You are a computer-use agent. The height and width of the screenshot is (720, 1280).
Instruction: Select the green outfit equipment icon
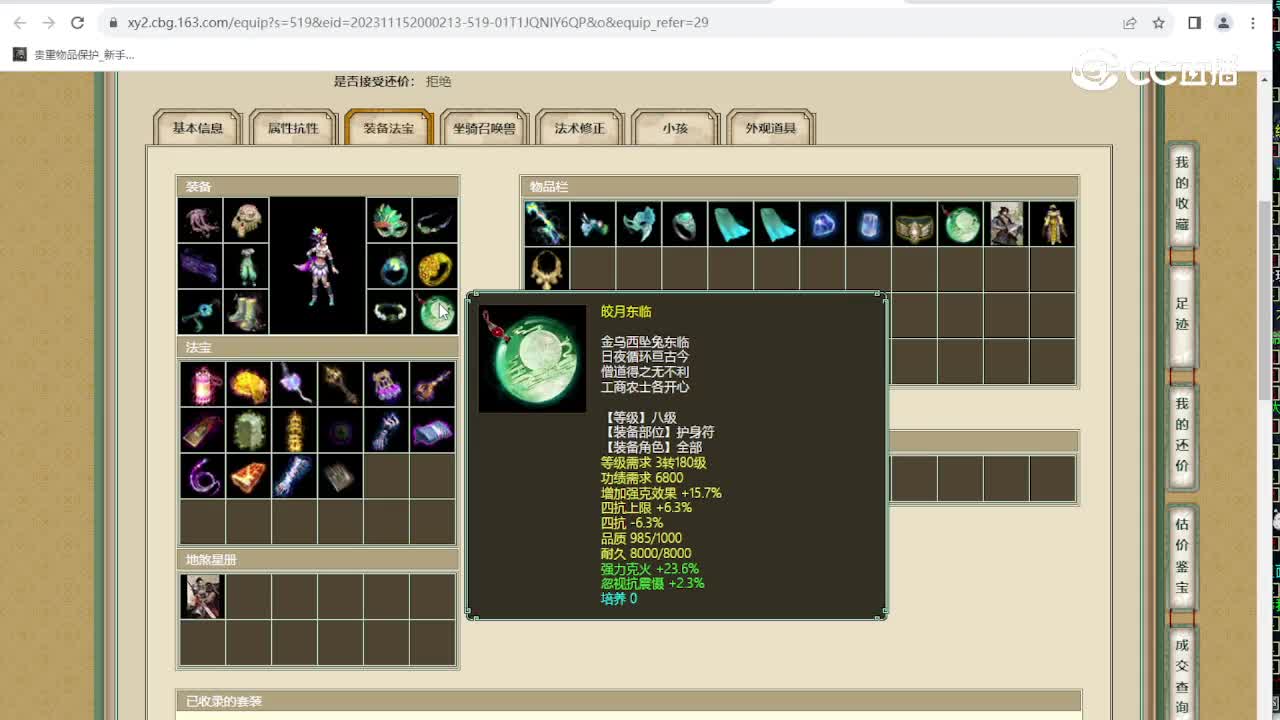(x=246, y=265)
